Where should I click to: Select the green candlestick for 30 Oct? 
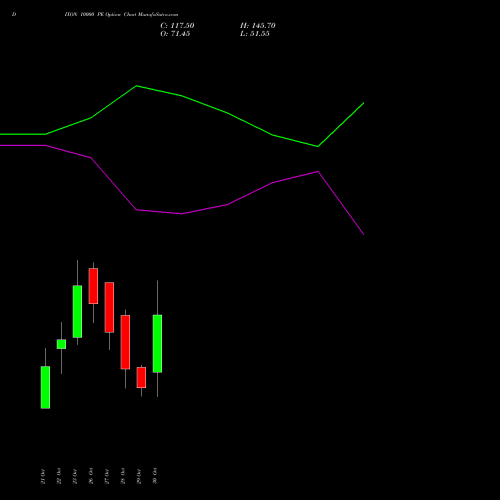pos(157,343)
